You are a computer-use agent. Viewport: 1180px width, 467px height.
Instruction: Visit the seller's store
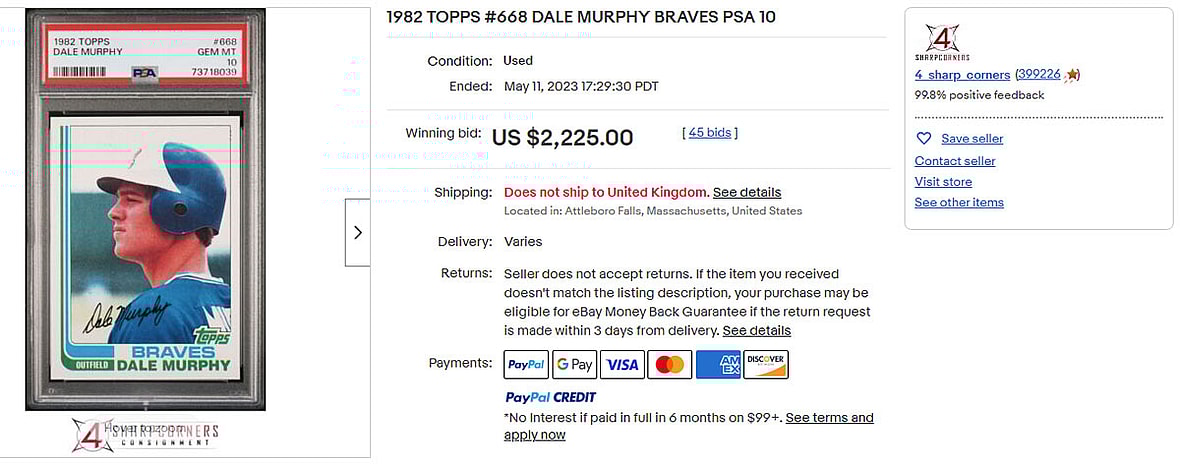pos(943,182)
